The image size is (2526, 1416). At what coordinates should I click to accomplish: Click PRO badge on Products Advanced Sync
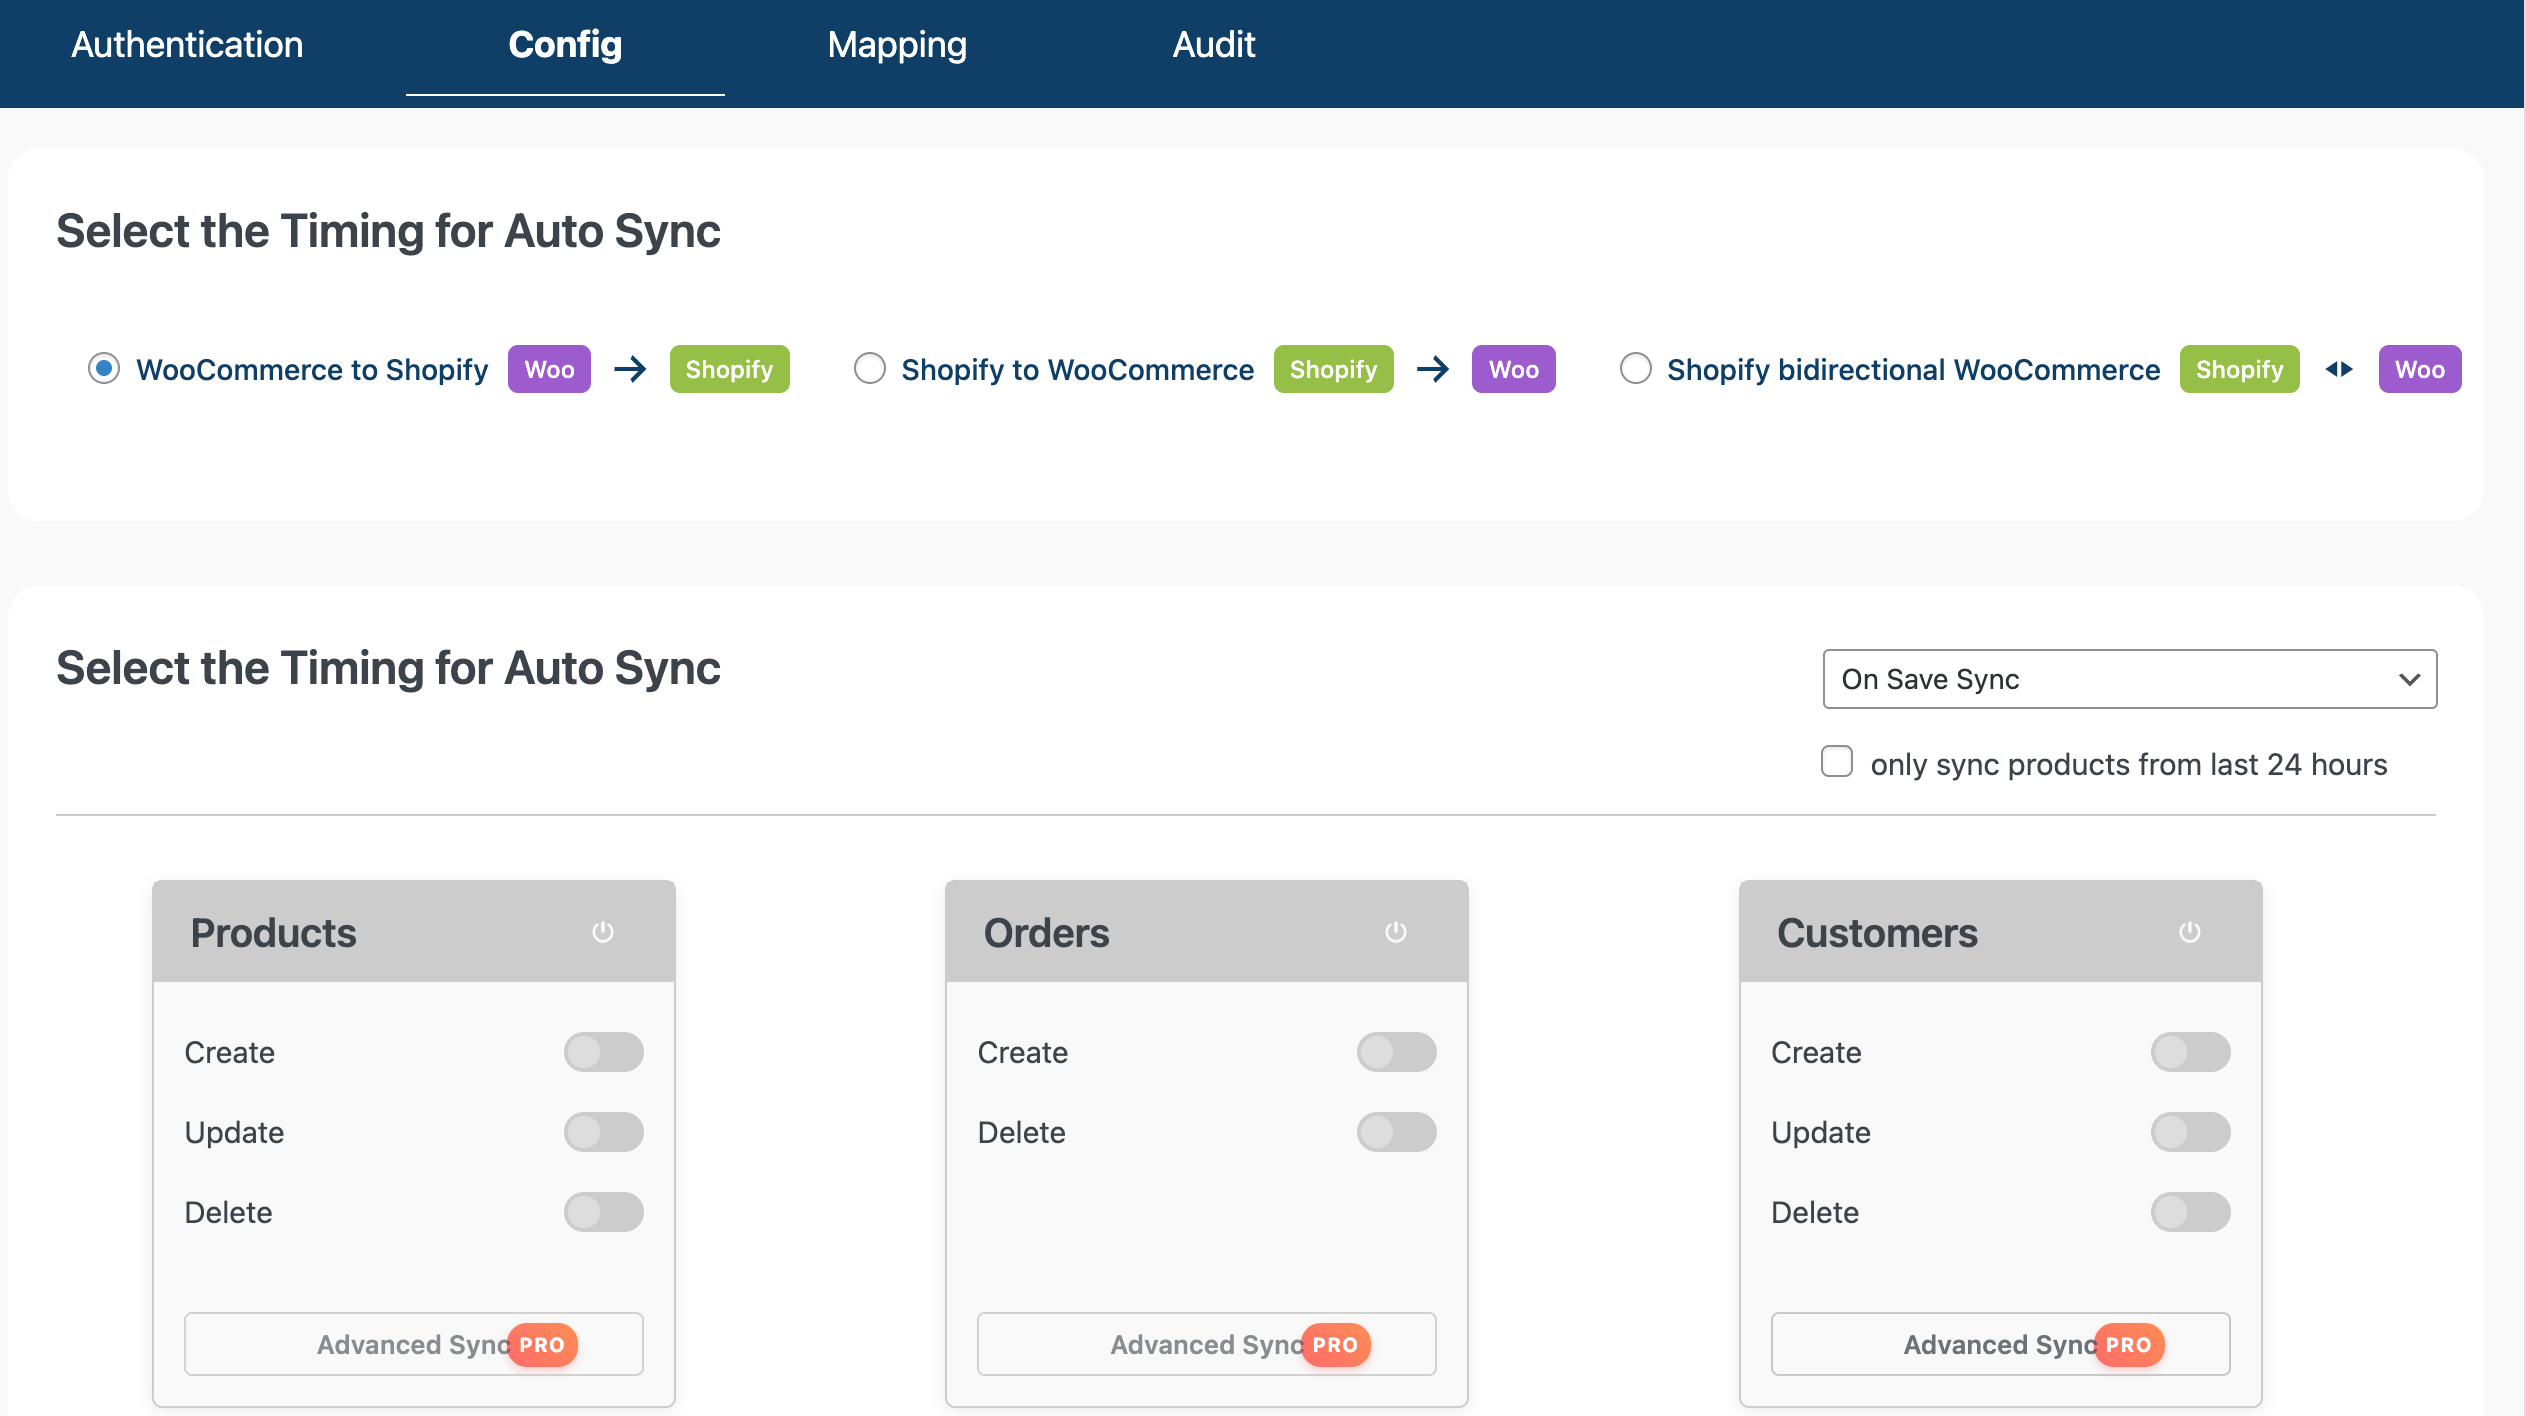click(x=542, y=1345)
